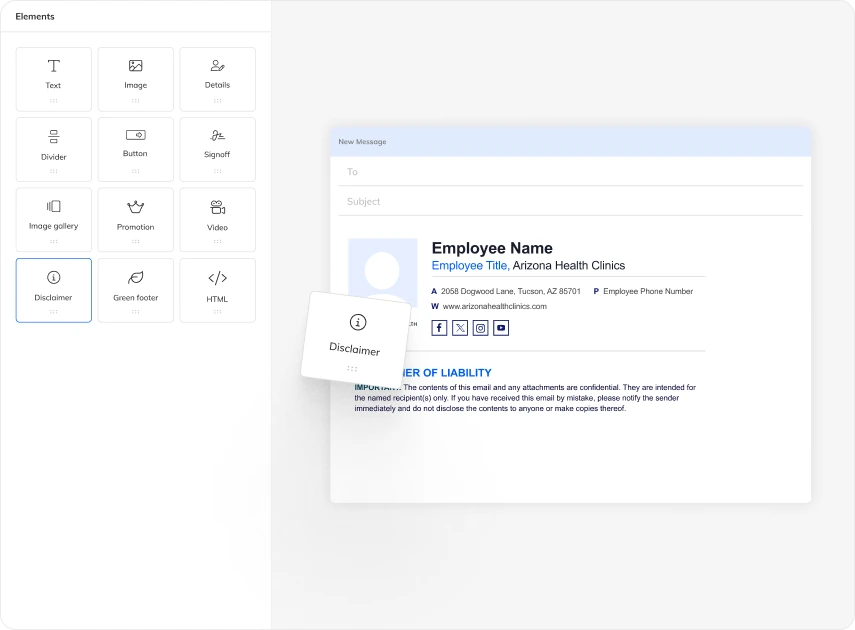
Task: Open the Facebook social icon in signature
Action: (439, 328)
